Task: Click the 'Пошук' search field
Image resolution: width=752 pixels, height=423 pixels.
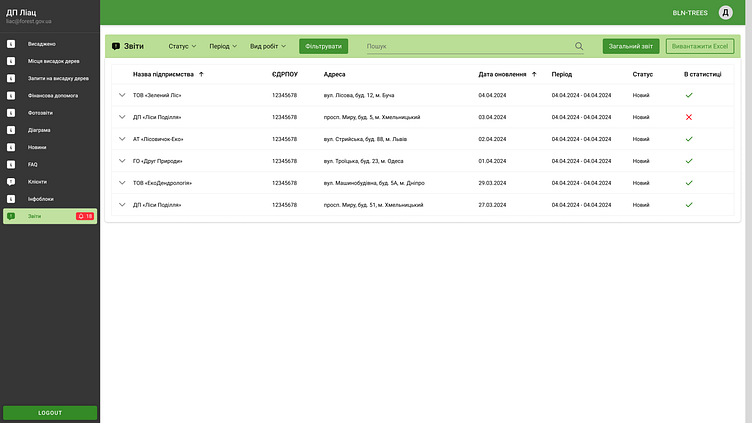Action: [465, 46]
